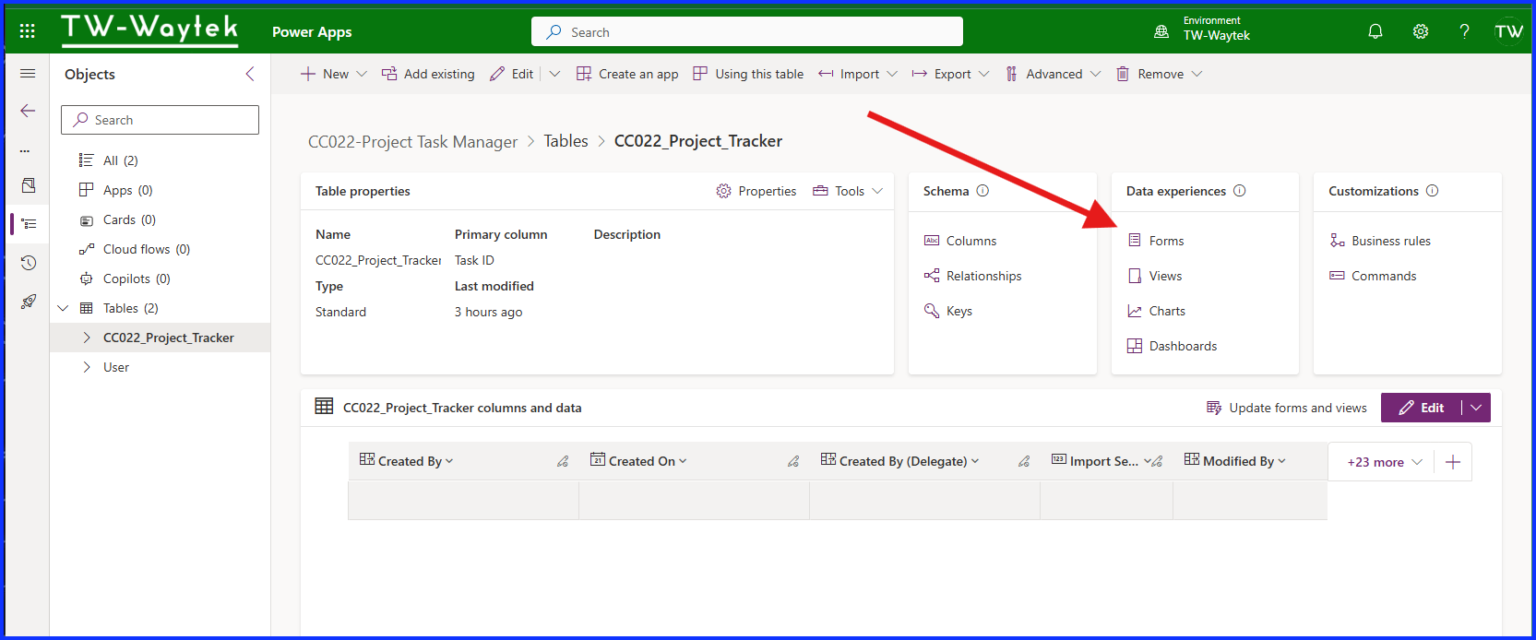This screenshot has height=640, width=1536.
Task: Select the Cards icon under Objects
Action: [x=88, y=219]
